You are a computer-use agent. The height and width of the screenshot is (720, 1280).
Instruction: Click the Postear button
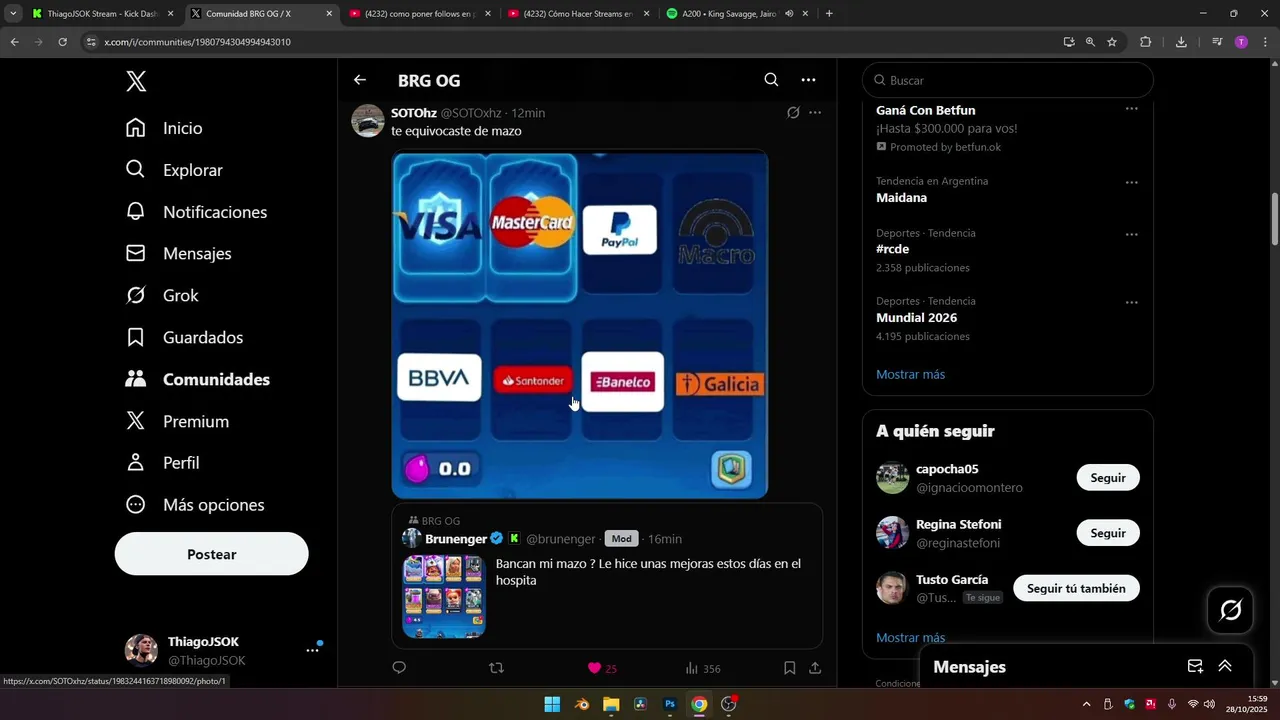click(212, 554)
